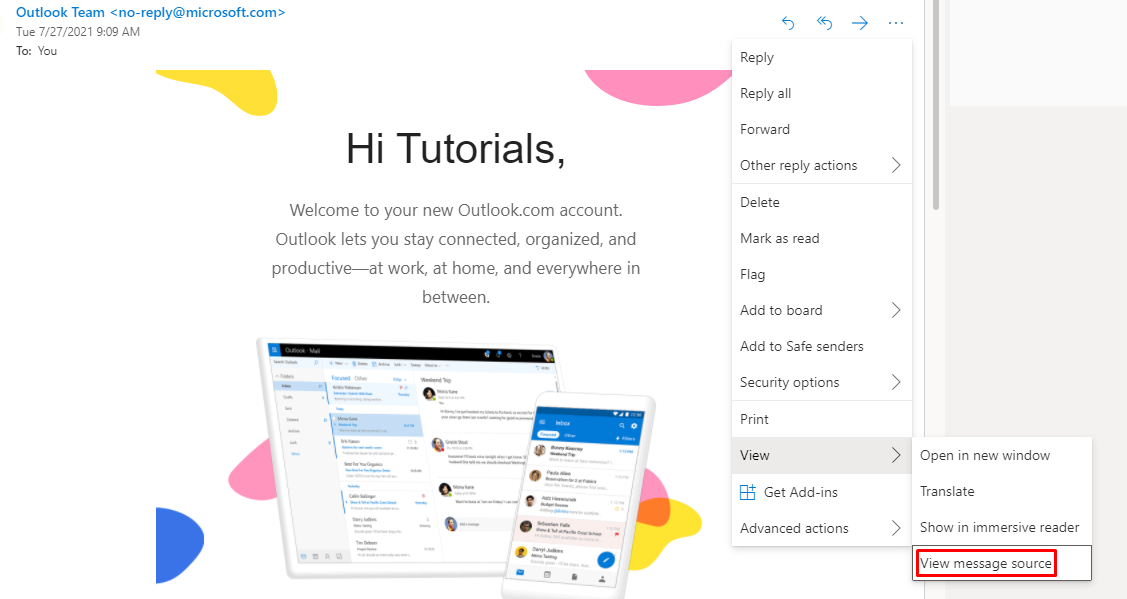Click the Get Add-ins grid icon
The height and width of the screenshot is (599, 1127).
(747, 492)
